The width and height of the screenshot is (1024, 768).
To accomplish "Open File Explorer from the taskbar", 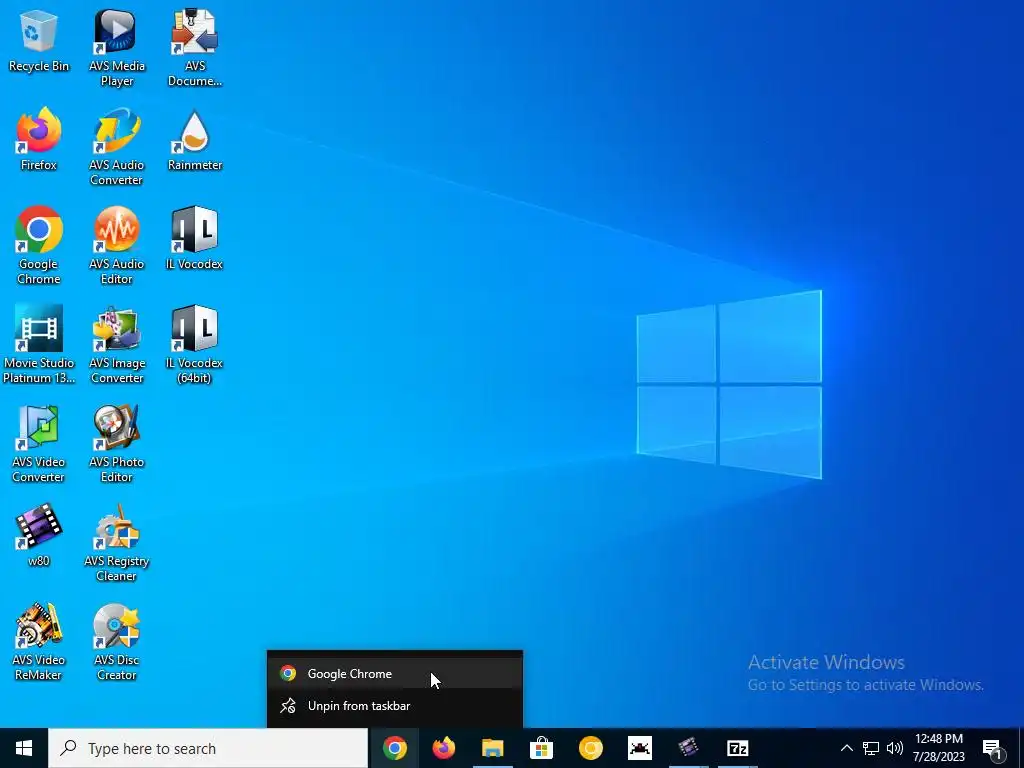I will point(492,748).
